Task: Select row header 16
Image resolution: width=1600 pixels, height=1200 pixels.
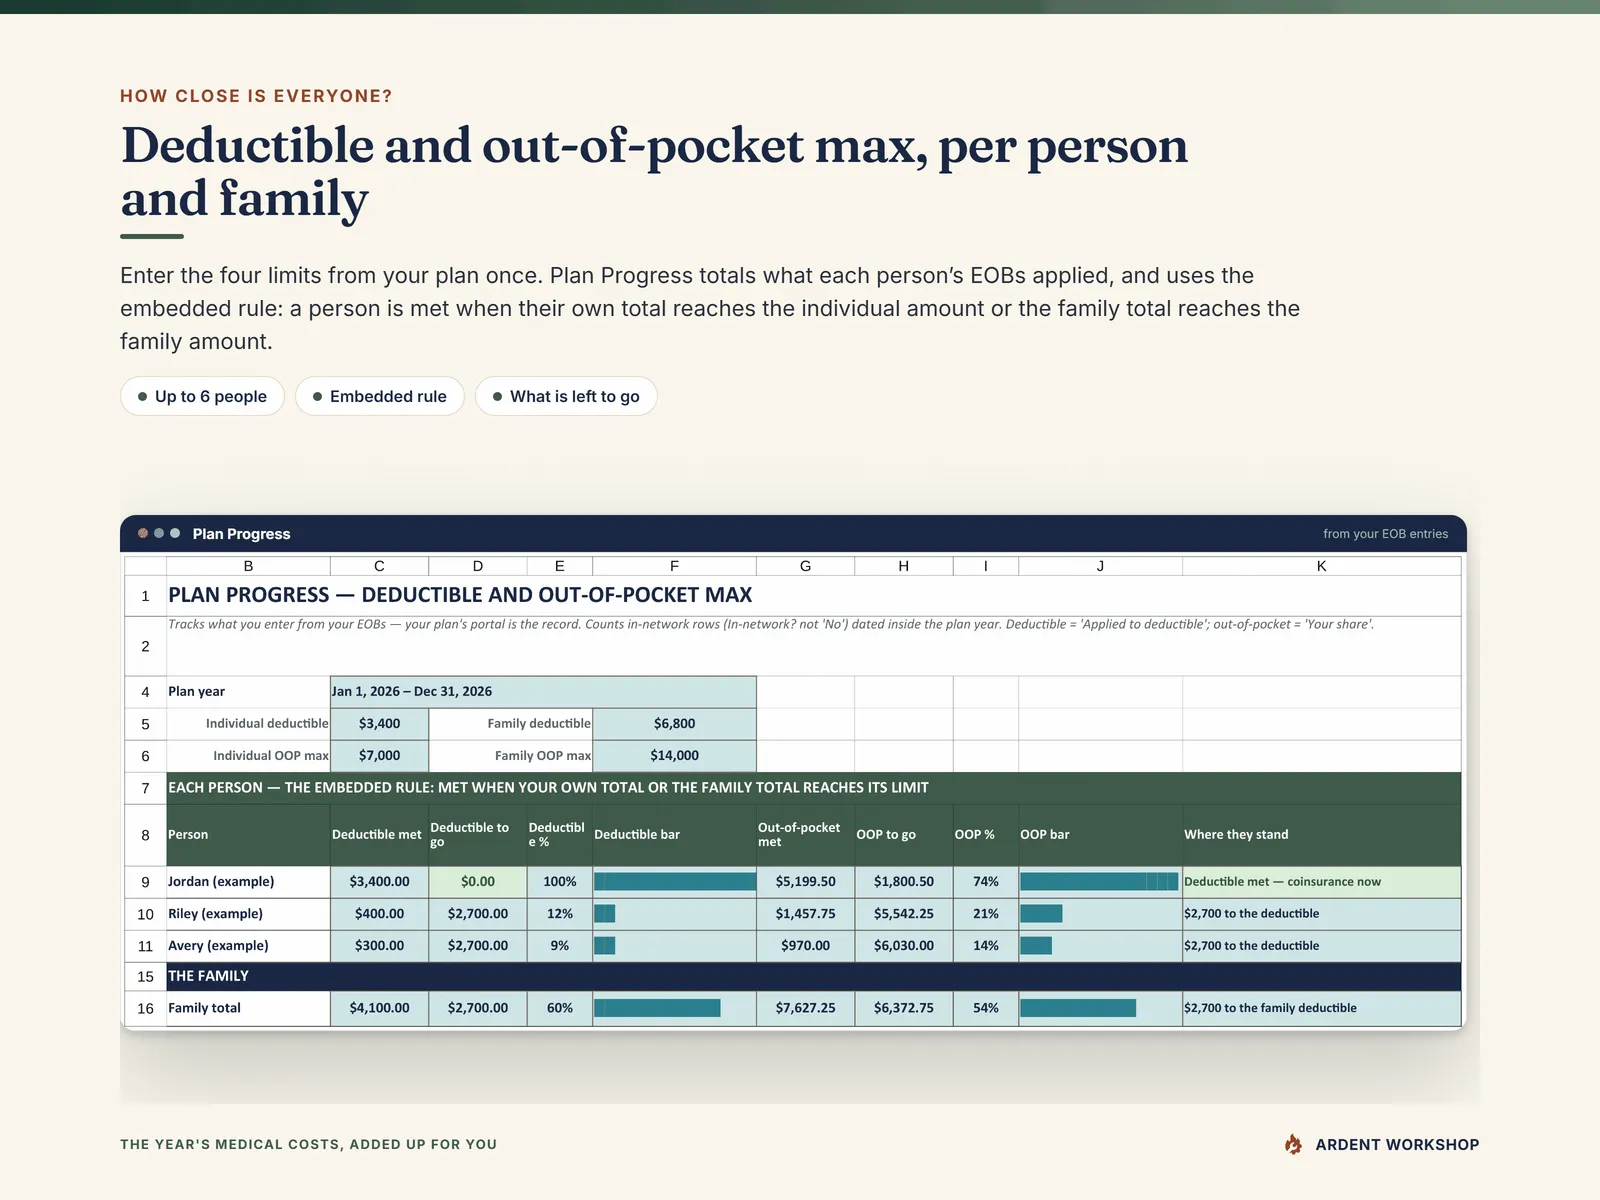Action: (145, 1008)
